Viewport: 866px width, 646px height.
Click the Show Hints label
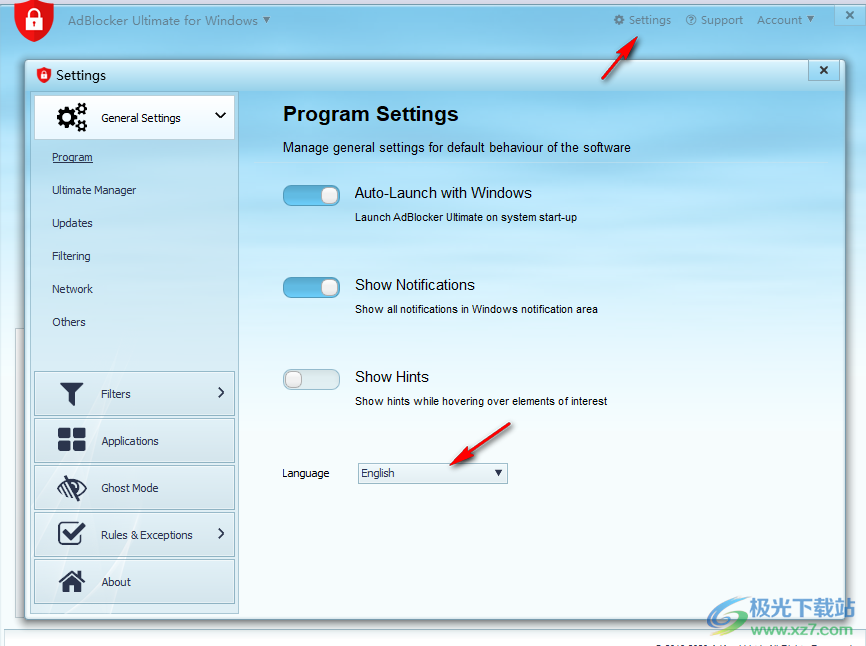tap(392, 377)
